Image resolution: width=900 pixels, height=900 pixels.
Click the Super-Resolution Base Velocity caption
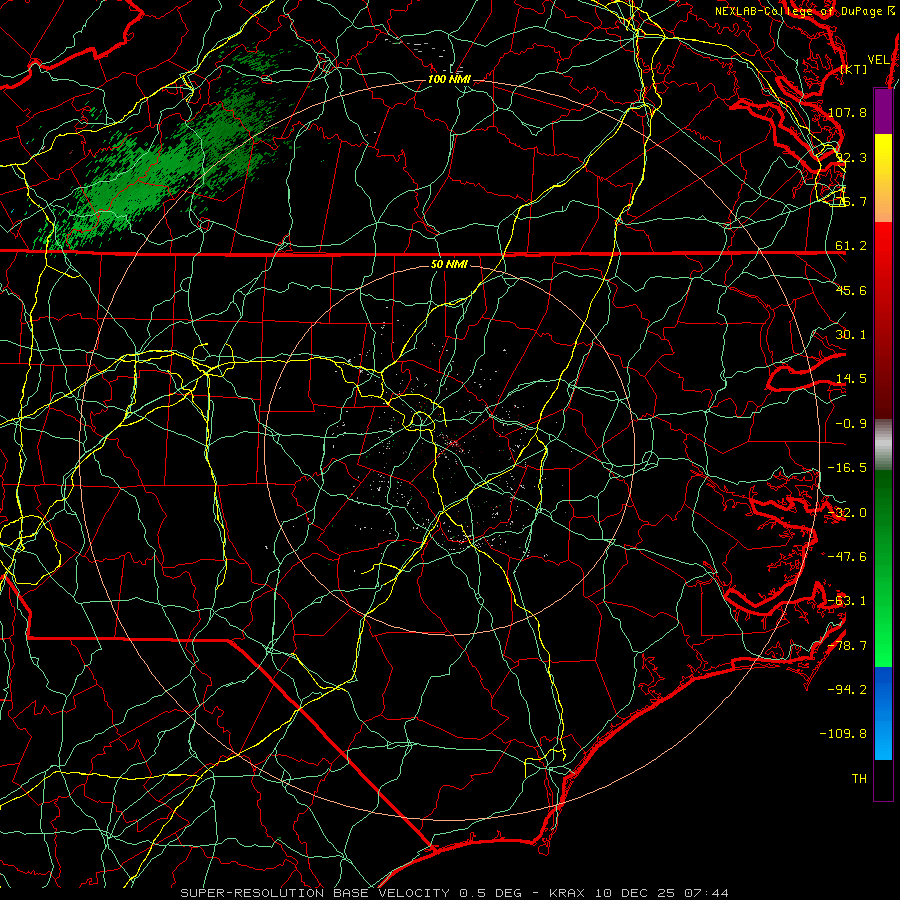(x=455, y=893)
